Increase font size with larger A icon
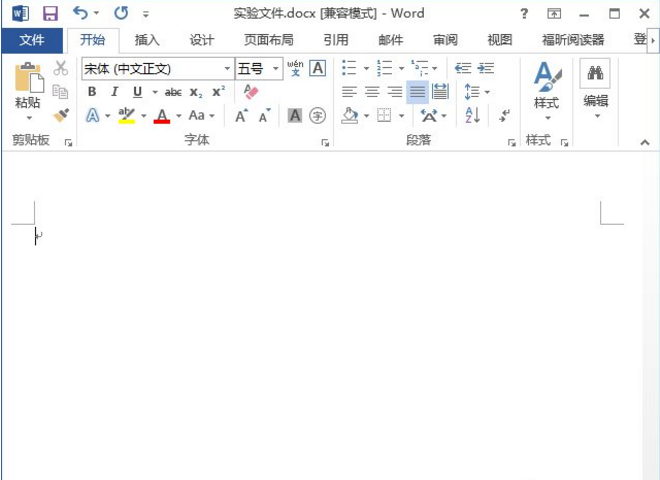The width and height of the screenshot is (660, 480). click(242, 115)
